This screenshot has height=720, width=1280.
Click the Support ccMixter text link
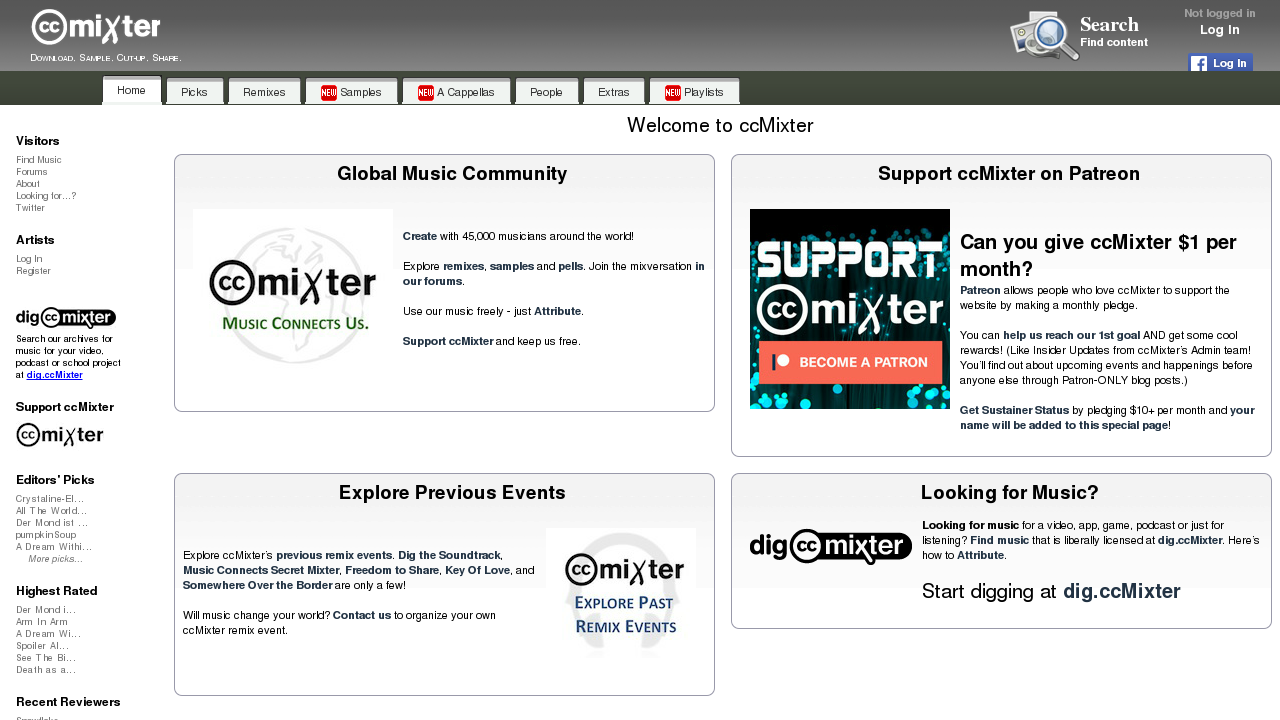[x=448, y=342]
